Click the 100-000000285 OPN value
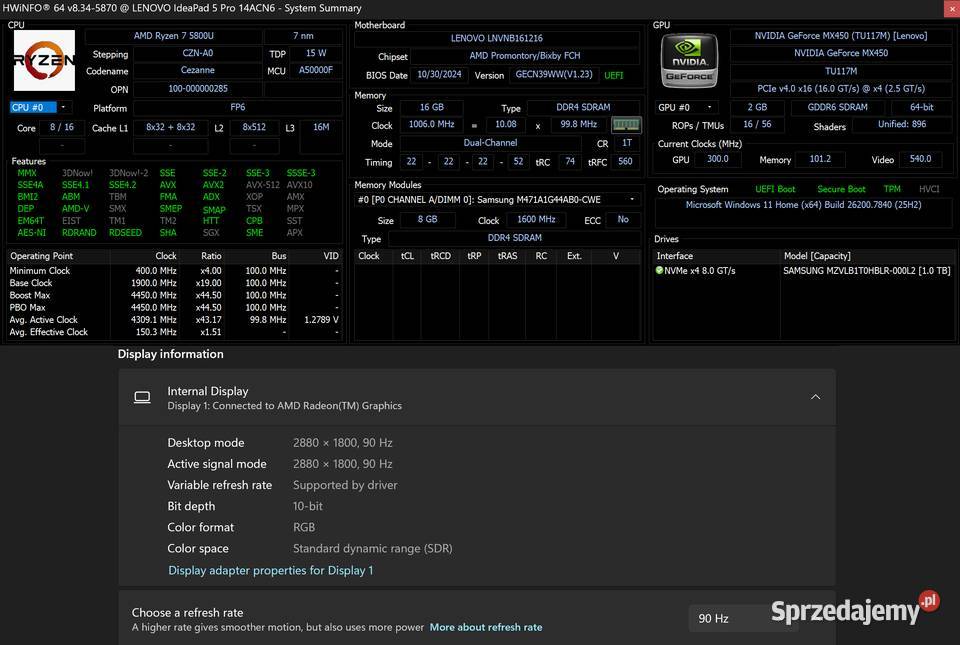 198,89
